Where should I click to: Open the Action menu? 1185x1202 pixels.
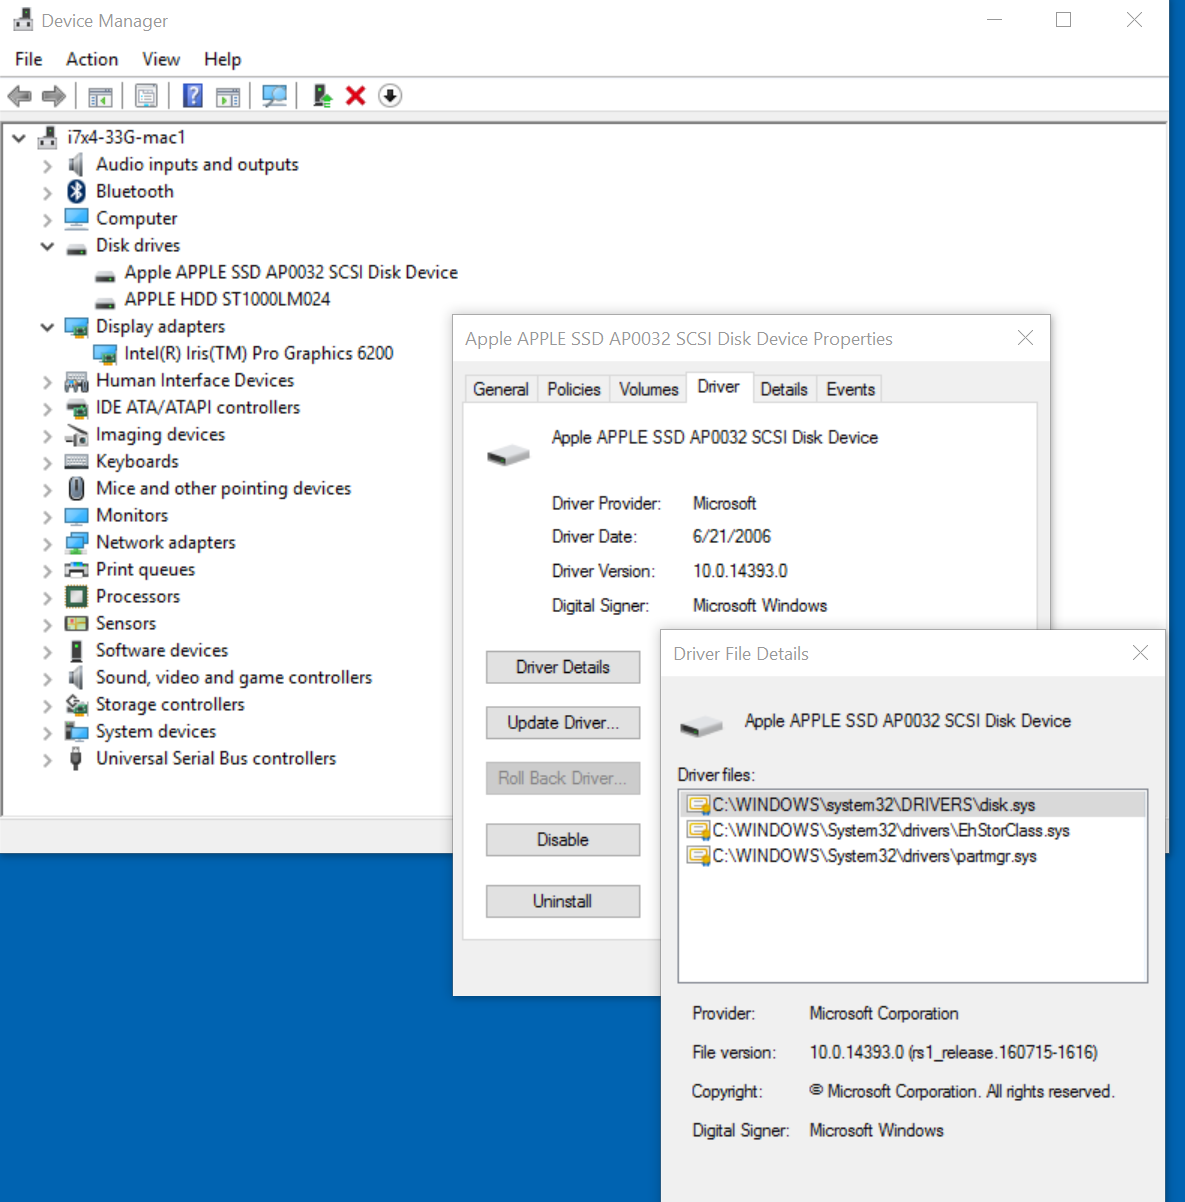click(92, 59)
